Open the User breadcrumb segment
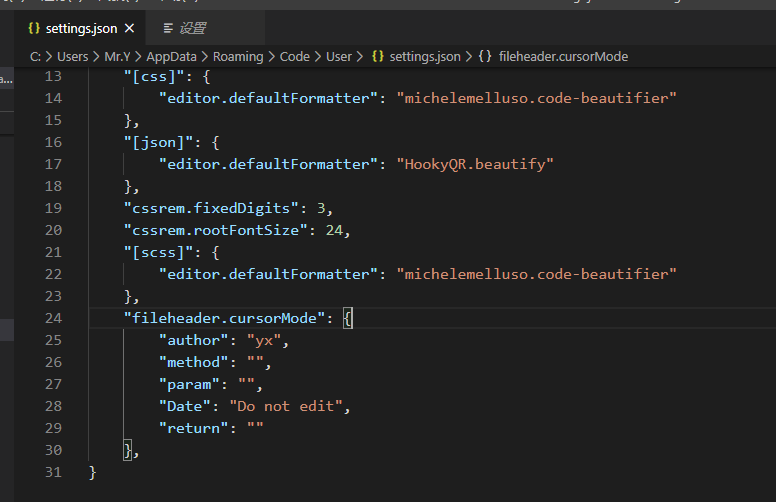Screen dimensions: 776x502 pyautogui.click(x=339, y=56)
